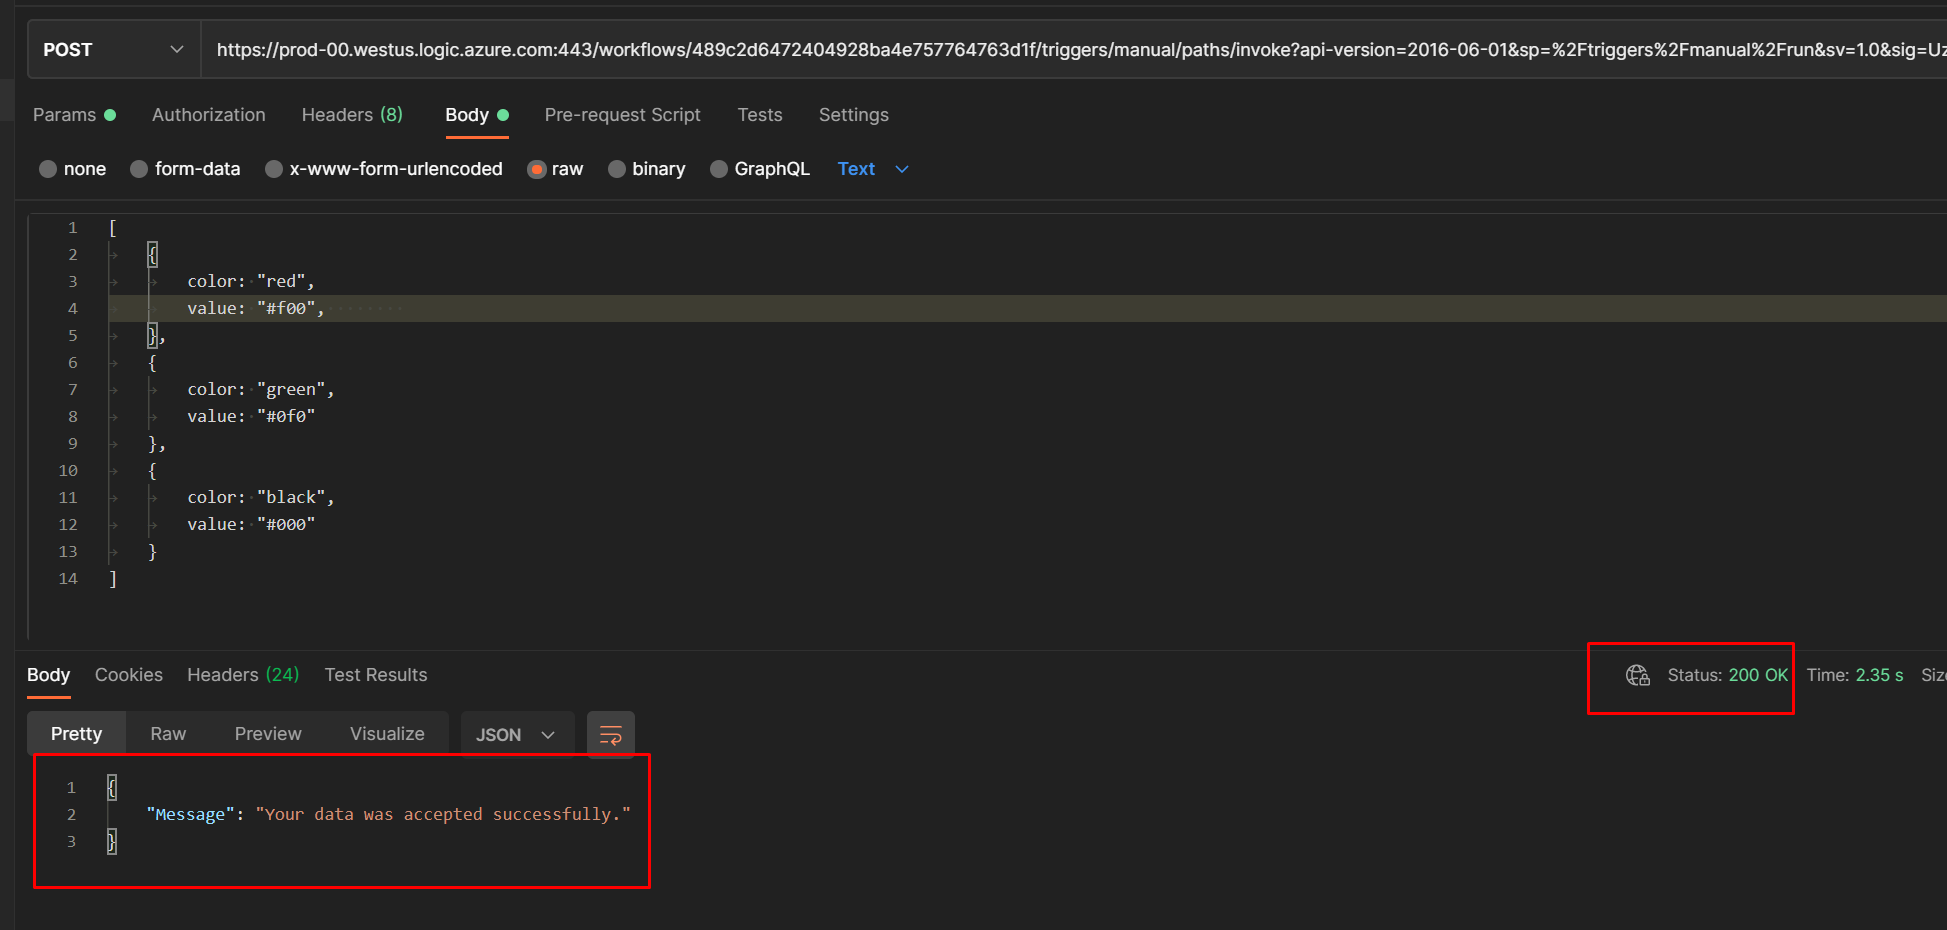The width and height of the screenshot is (1947, 930).
Task: Open the JSON response format dropdown
Action: (517, 734)
